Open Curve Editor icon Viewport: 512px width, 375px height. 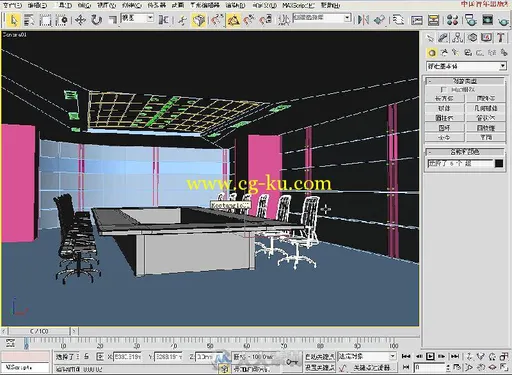[x=417, y=20]
